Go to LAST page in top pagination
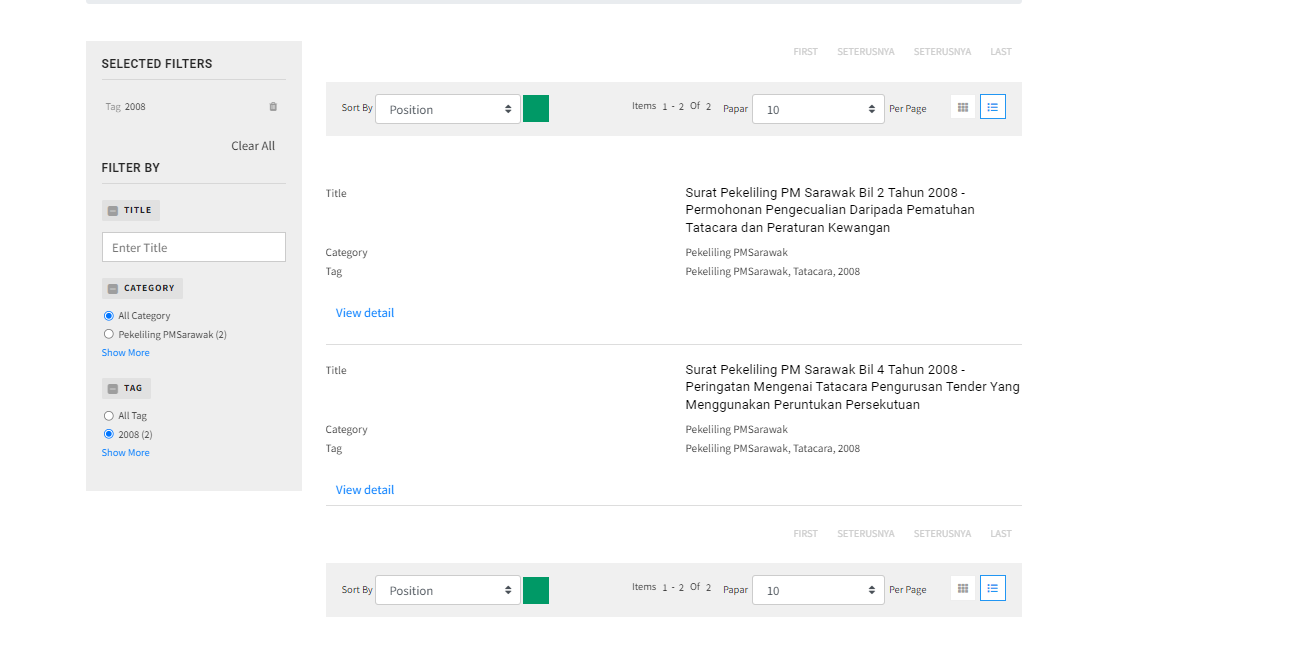This screenshot has width=1291, height=646. [x=1000, y=52]
